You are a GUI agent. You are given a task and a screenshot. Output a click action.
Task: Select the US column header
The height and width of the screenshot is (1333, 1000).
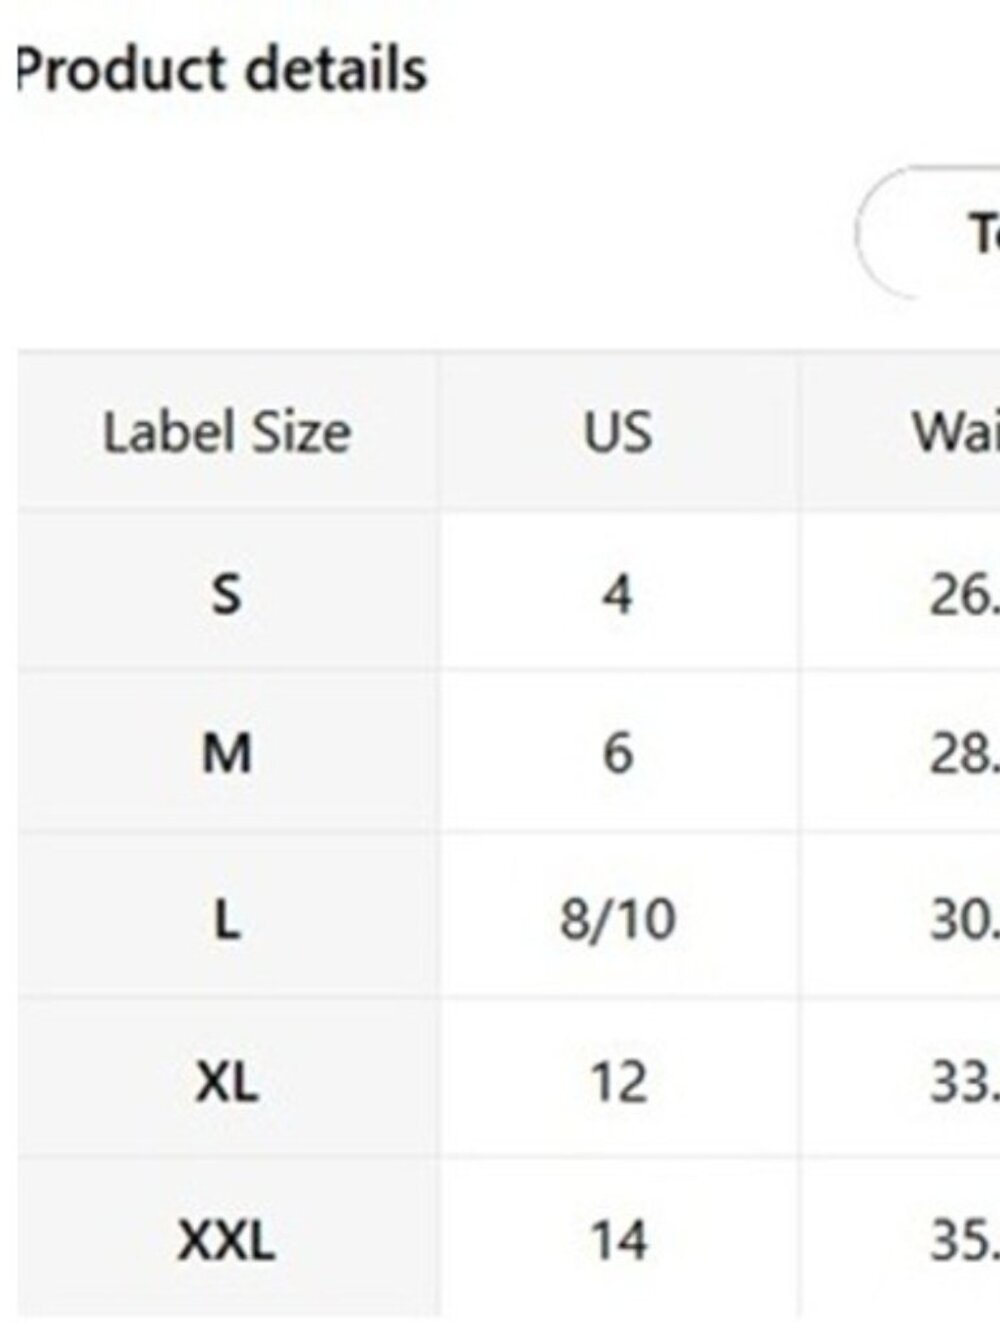tap(618, 432)
